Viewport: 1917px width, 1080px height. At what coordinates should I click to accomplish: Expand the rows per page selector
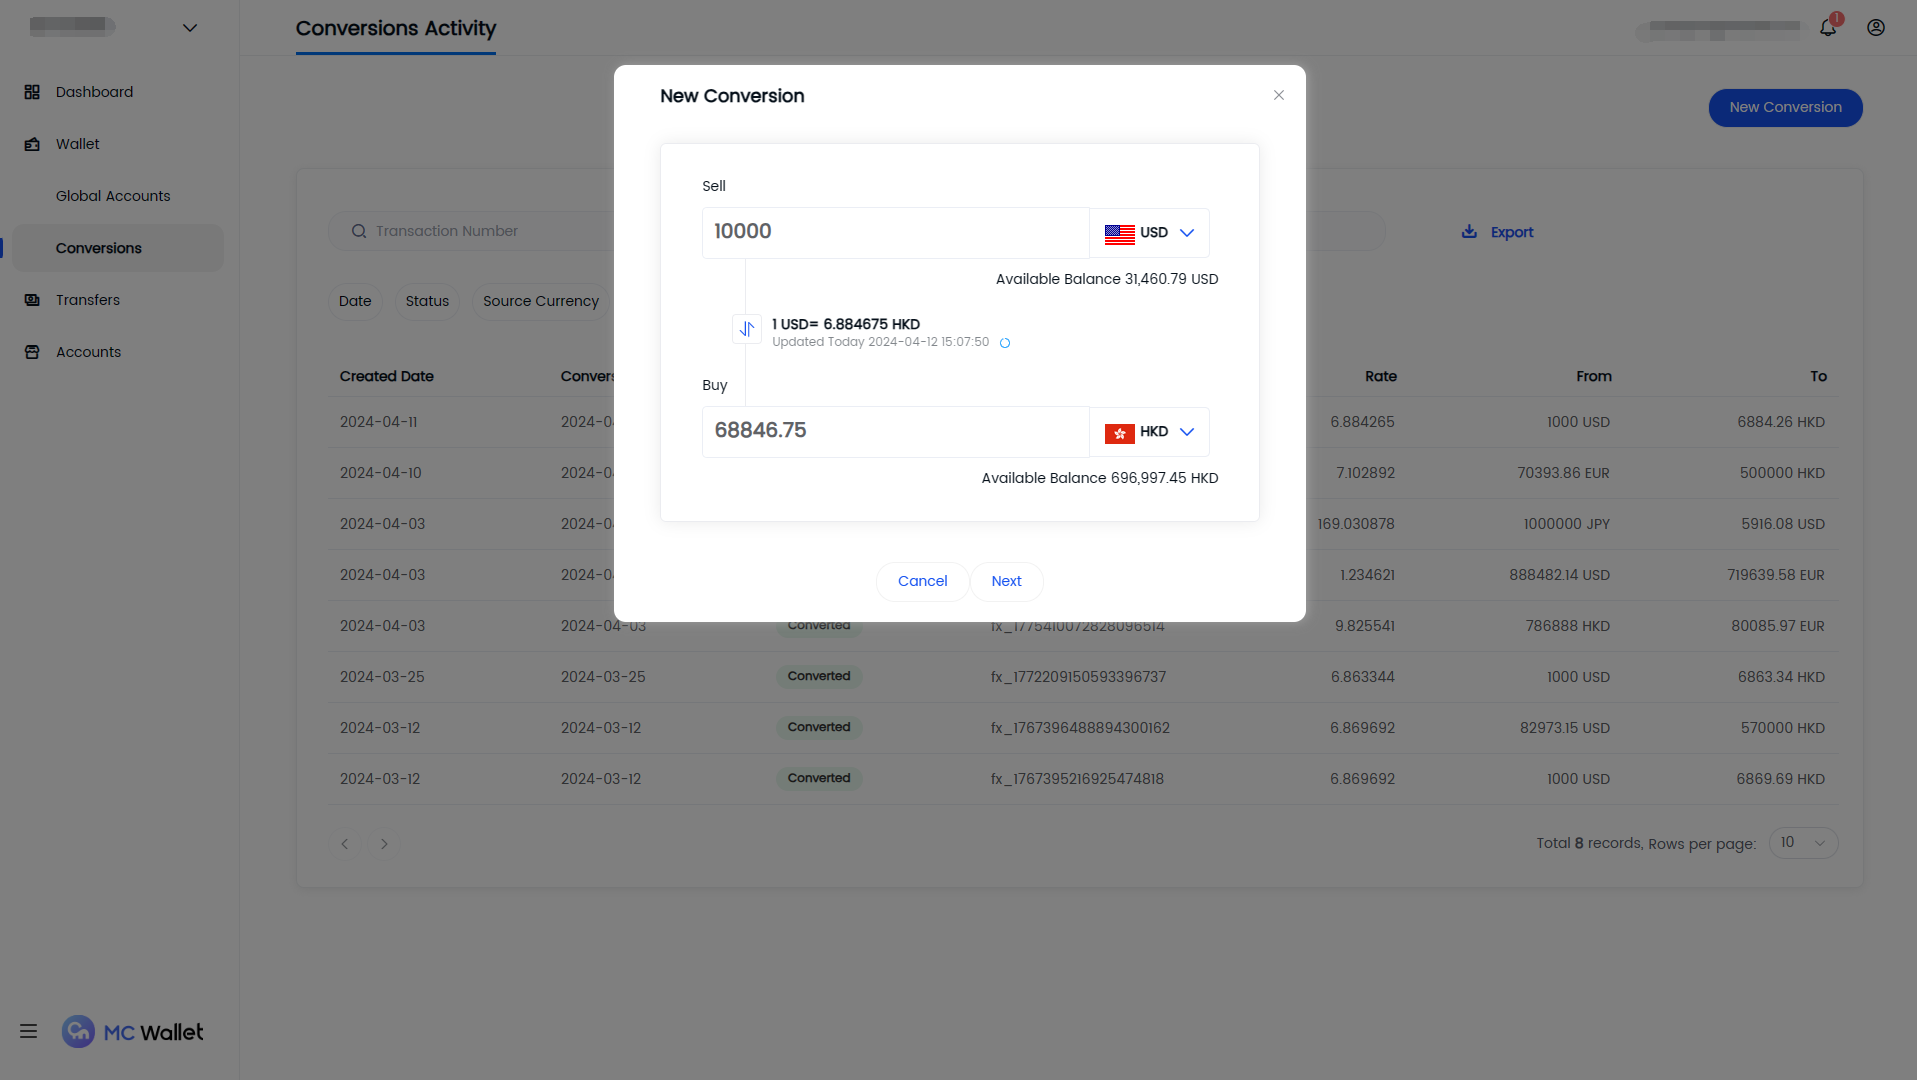pyautogui.click(x=1803, y=843)
